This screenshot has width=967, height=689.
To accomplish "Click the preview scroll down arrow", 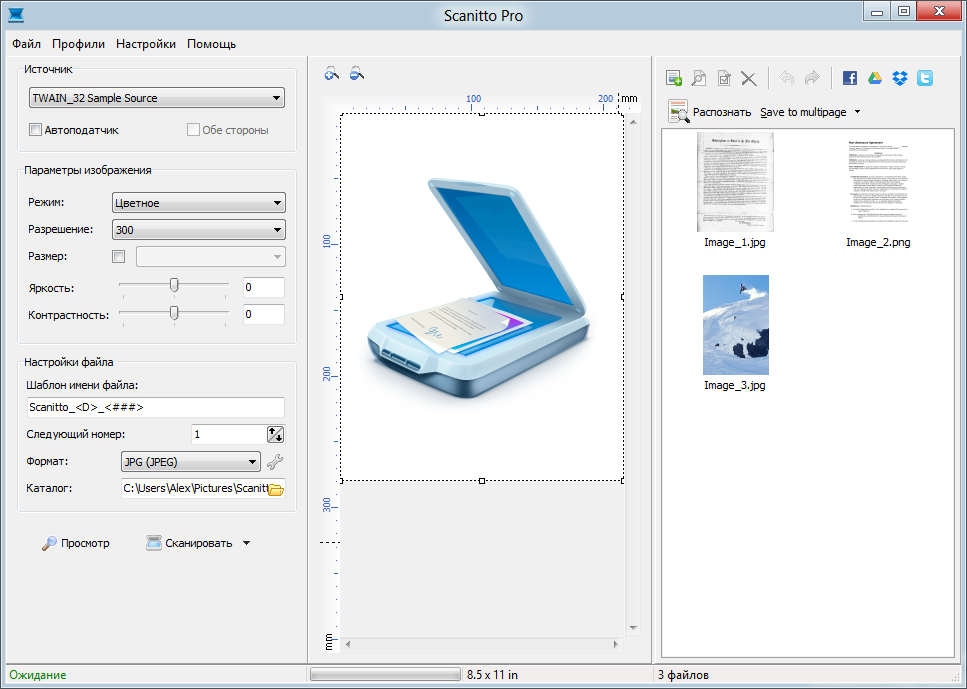I will coord(633,628).
